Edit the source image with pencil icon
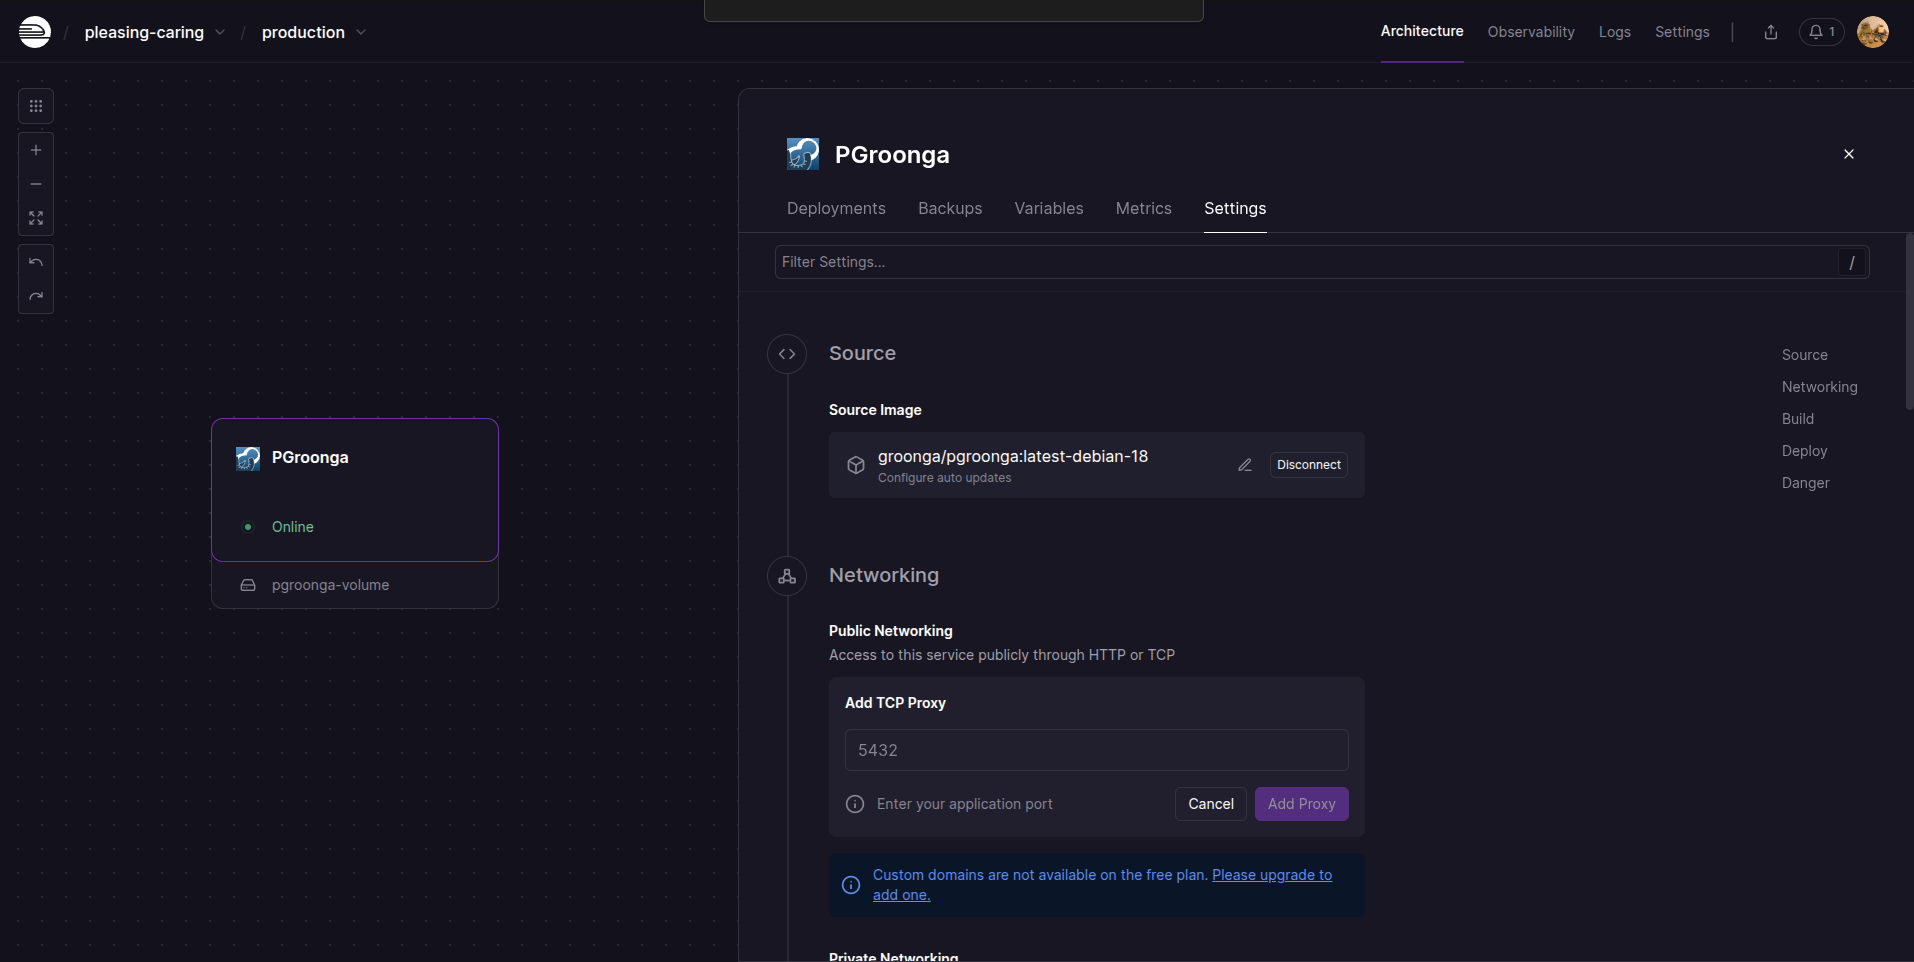This screenshot has height=962, width=1914. [1245, 465]
